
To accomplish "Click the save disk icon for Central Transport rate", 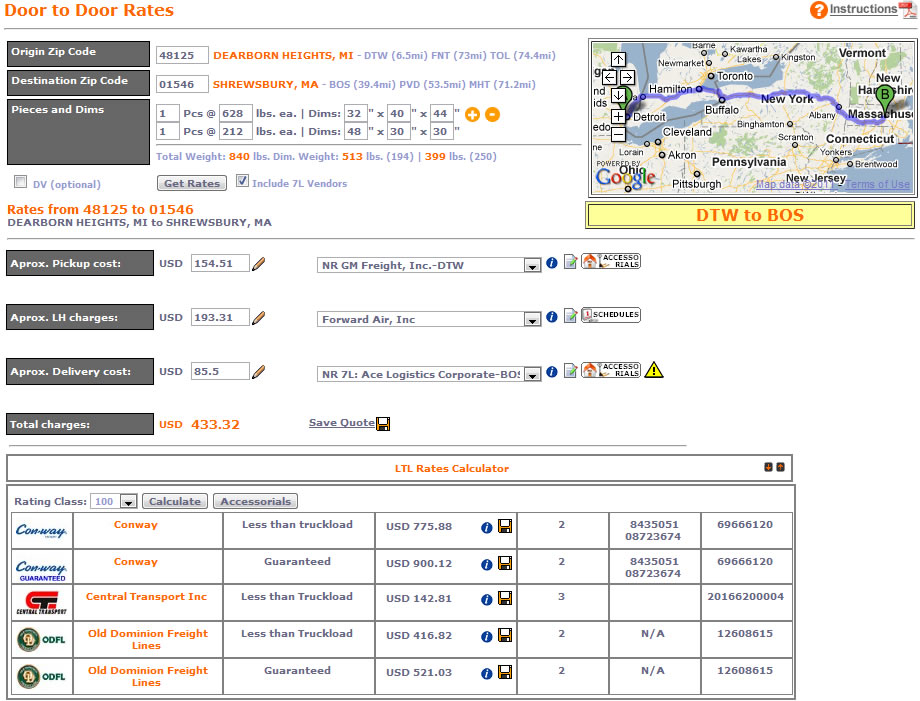I will 505,598.
